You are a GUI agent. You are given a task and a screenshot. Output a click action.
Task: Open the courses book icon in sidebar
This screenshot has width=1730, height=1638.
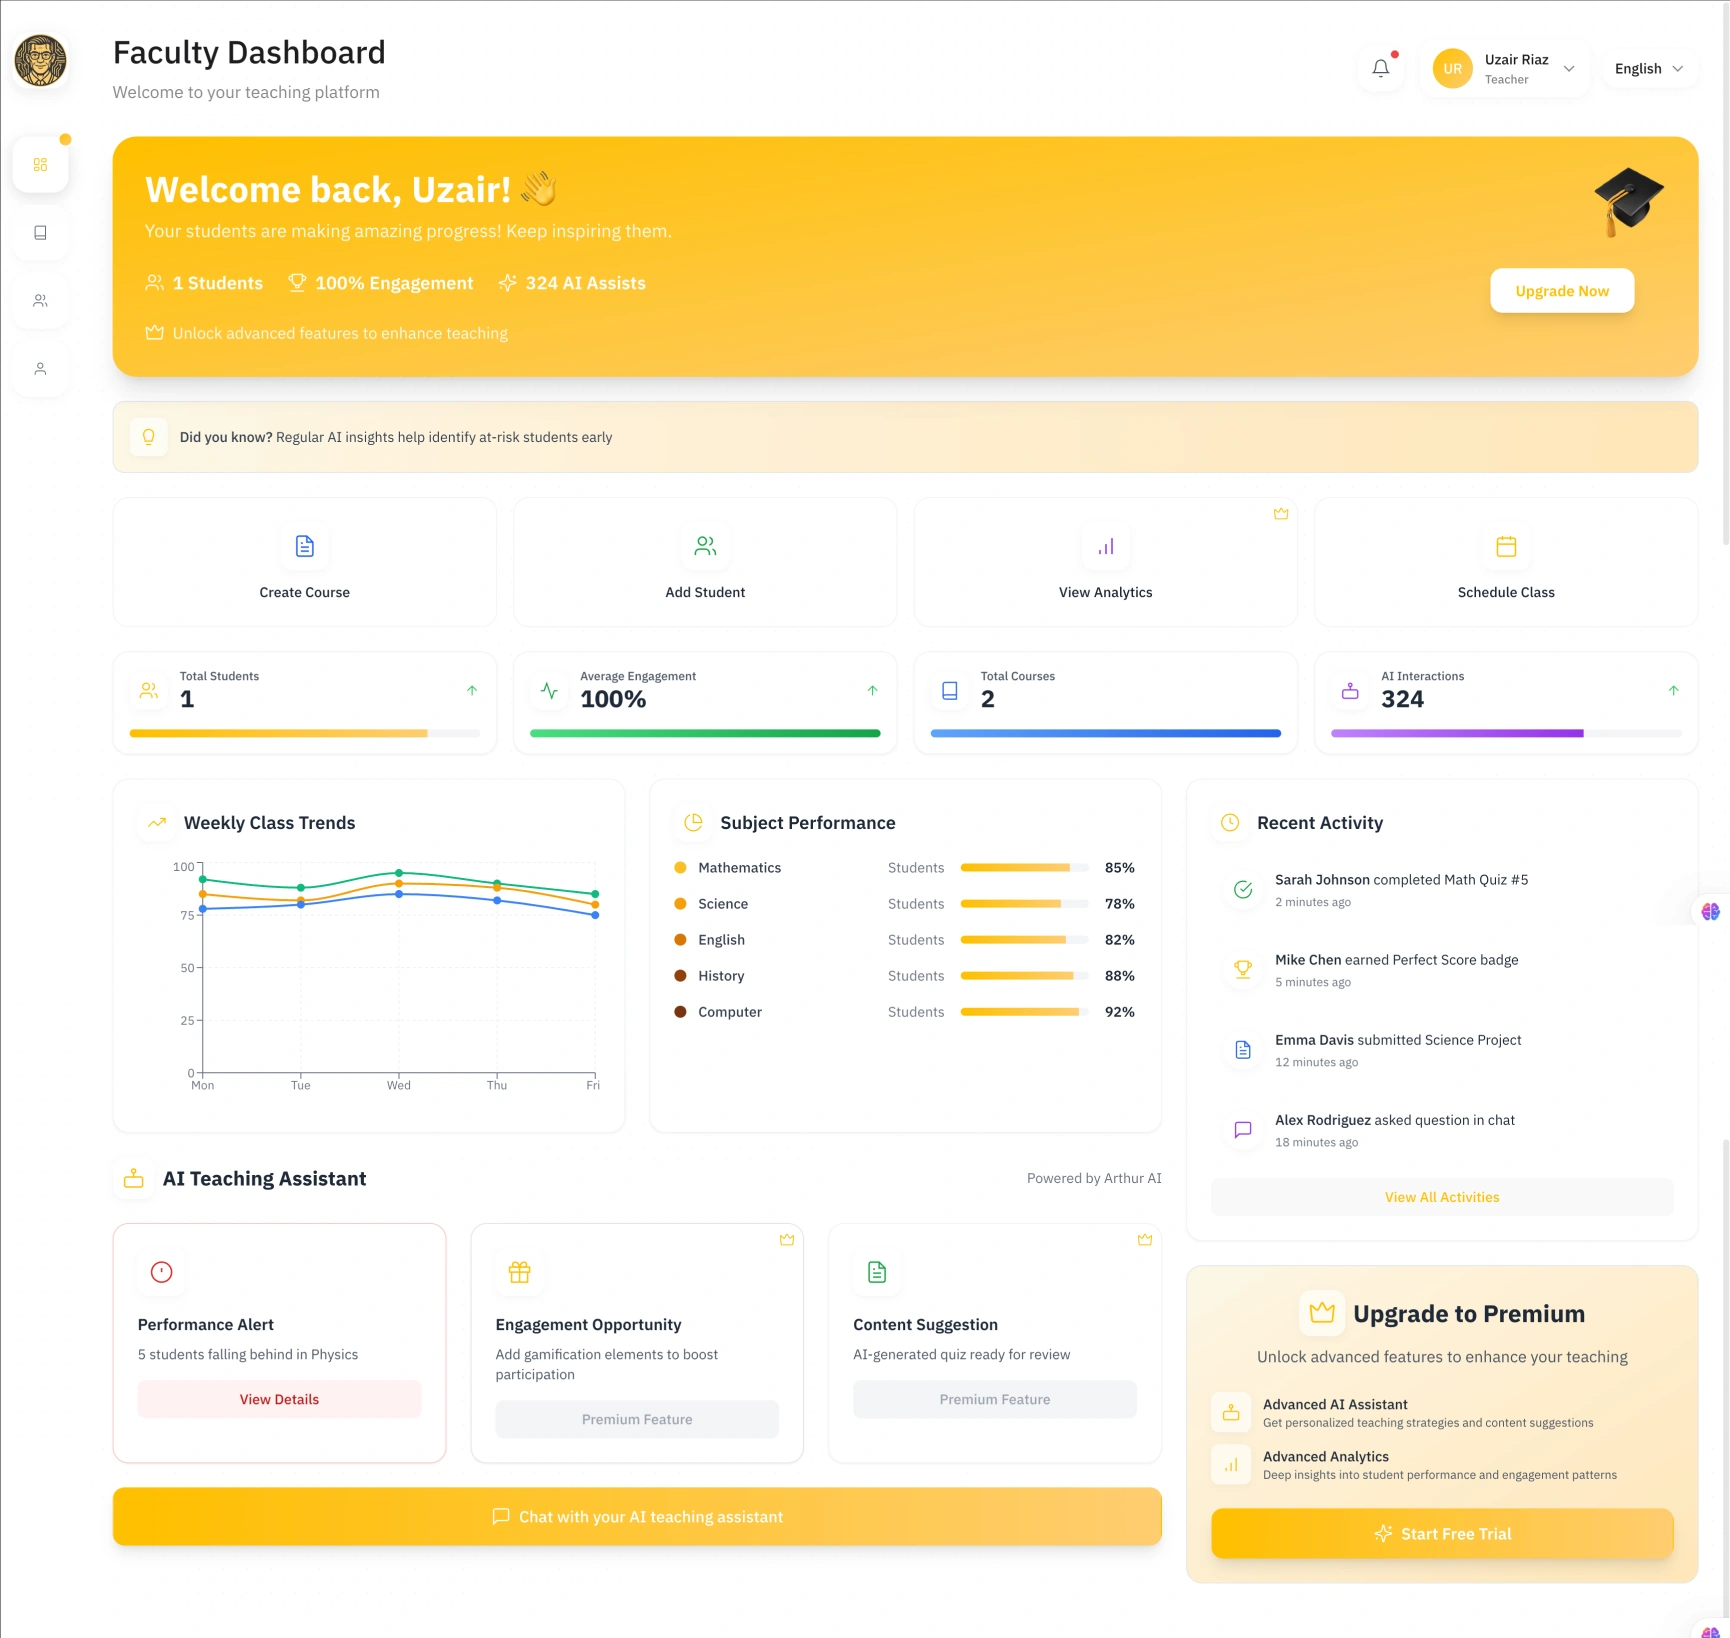tap(40, 233)
